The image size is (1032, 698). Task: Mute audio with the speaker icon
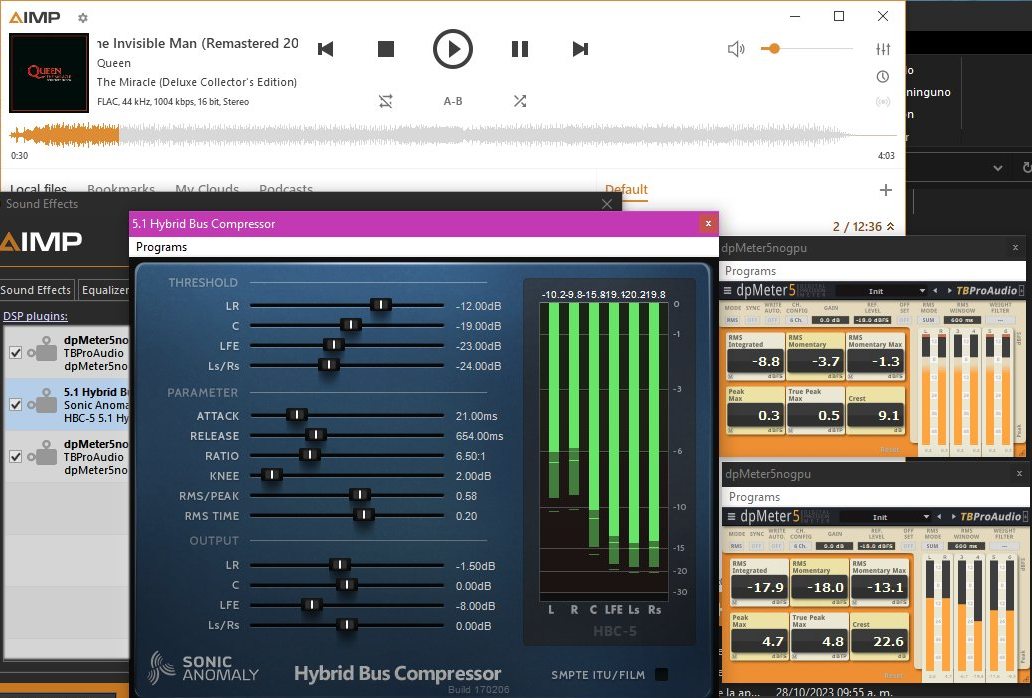pos(736,49)
